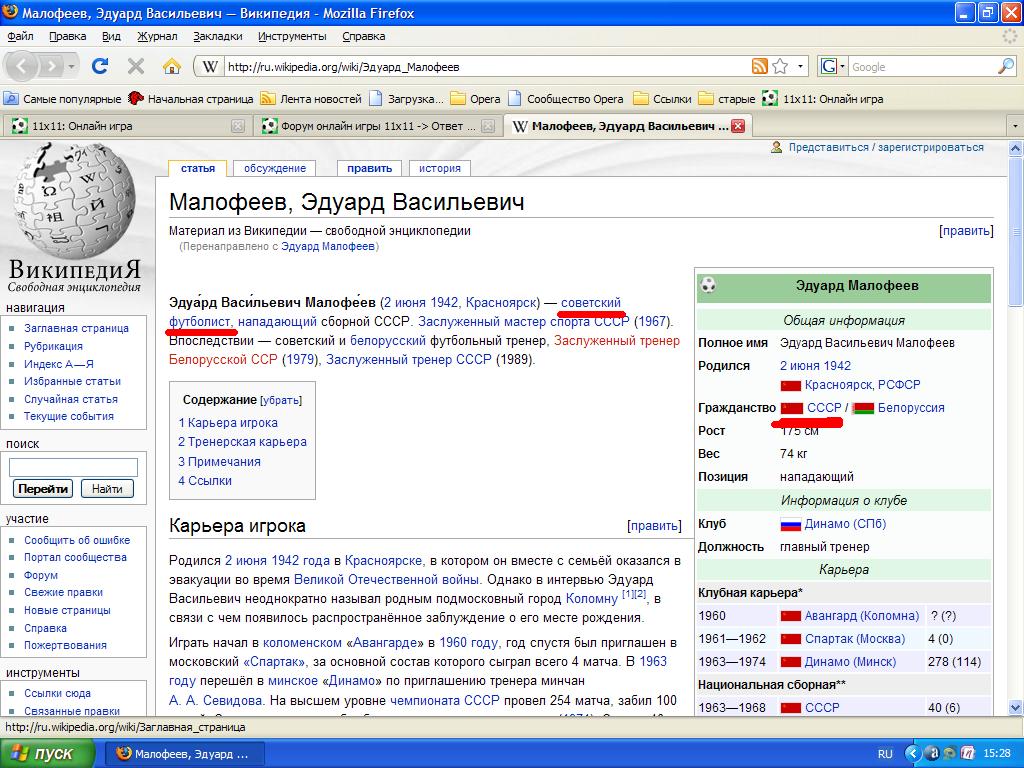Image resolution: width=1024 pixels, height=768 pixels.
Task: Switch to the обсуждение tab
Action: (275, 168)
